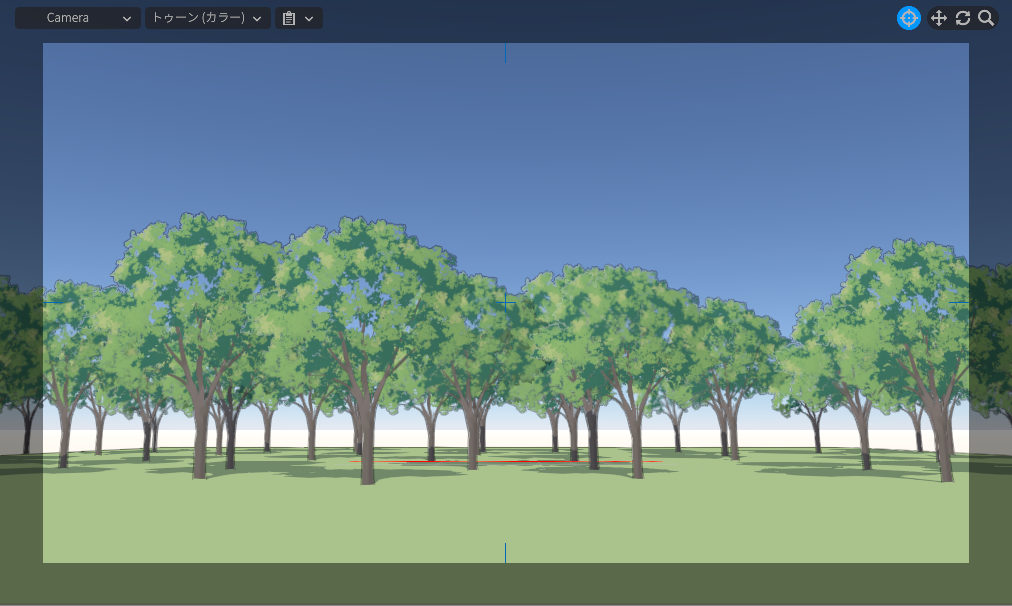Select the circular-arrows rotate view tool
The width and height of the screenshot is (1012, 606).
click(962, 18)
